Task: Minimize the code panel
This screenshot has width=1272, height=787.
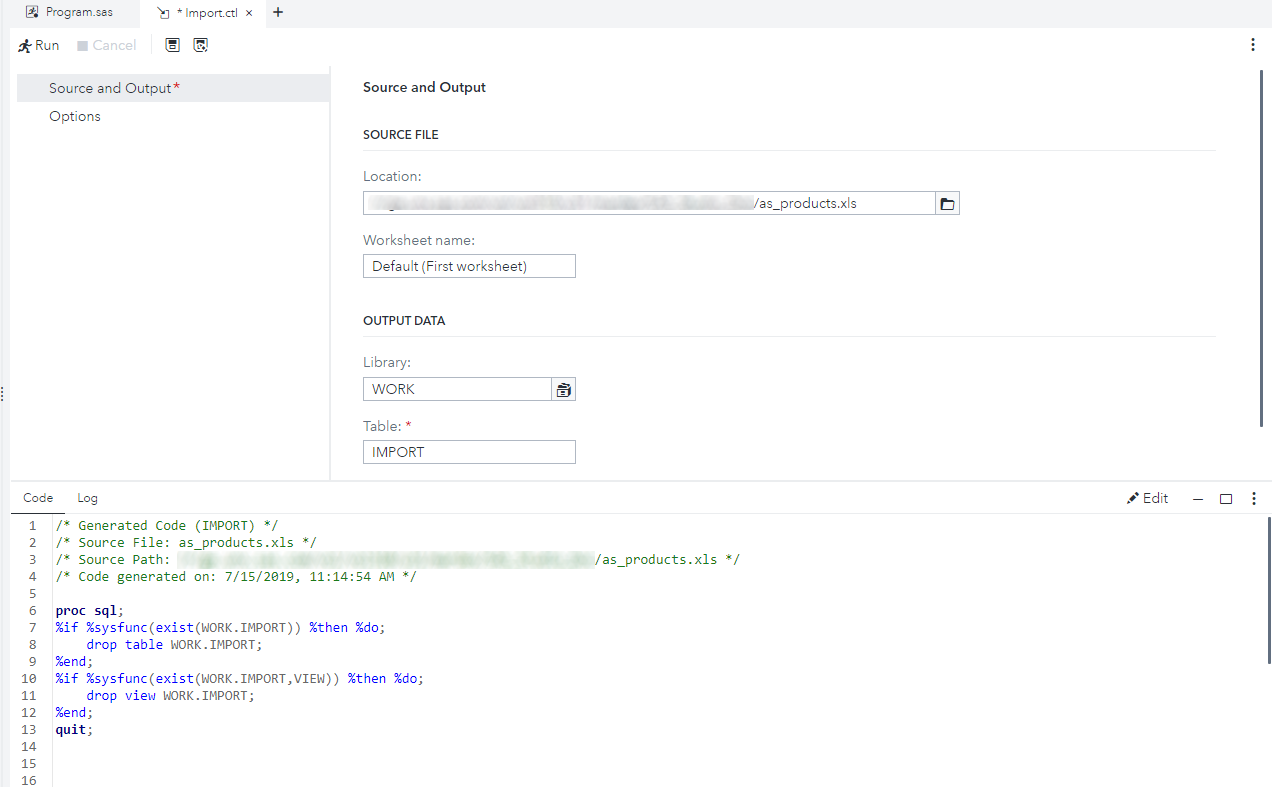Action: click(x=1198, y=499)
